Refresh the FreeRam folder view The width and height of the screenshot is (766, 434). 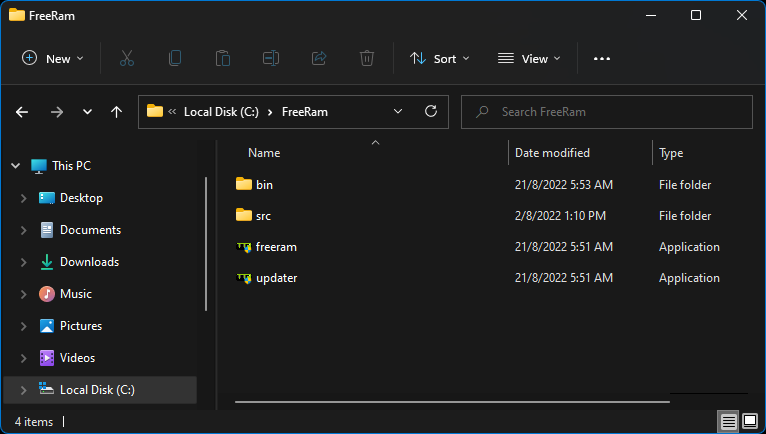pos(430,111)
